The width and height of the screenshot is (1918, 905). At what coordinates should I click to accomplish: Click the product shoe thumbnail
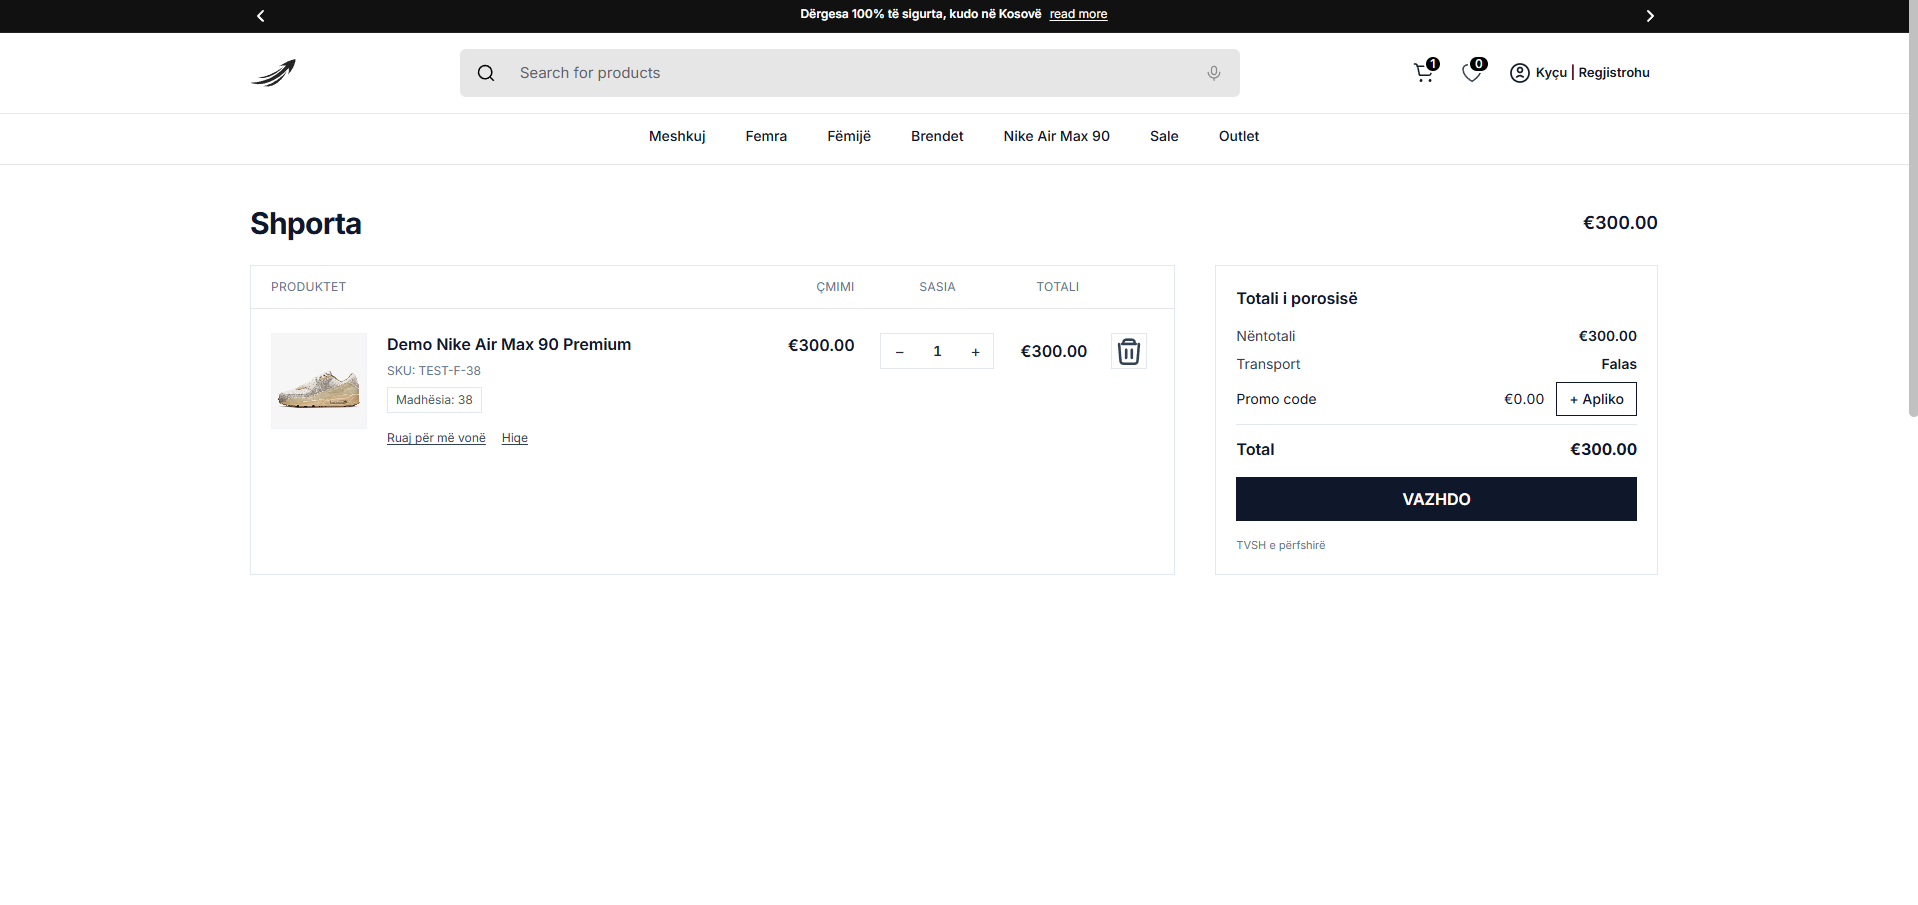point(318,381)
